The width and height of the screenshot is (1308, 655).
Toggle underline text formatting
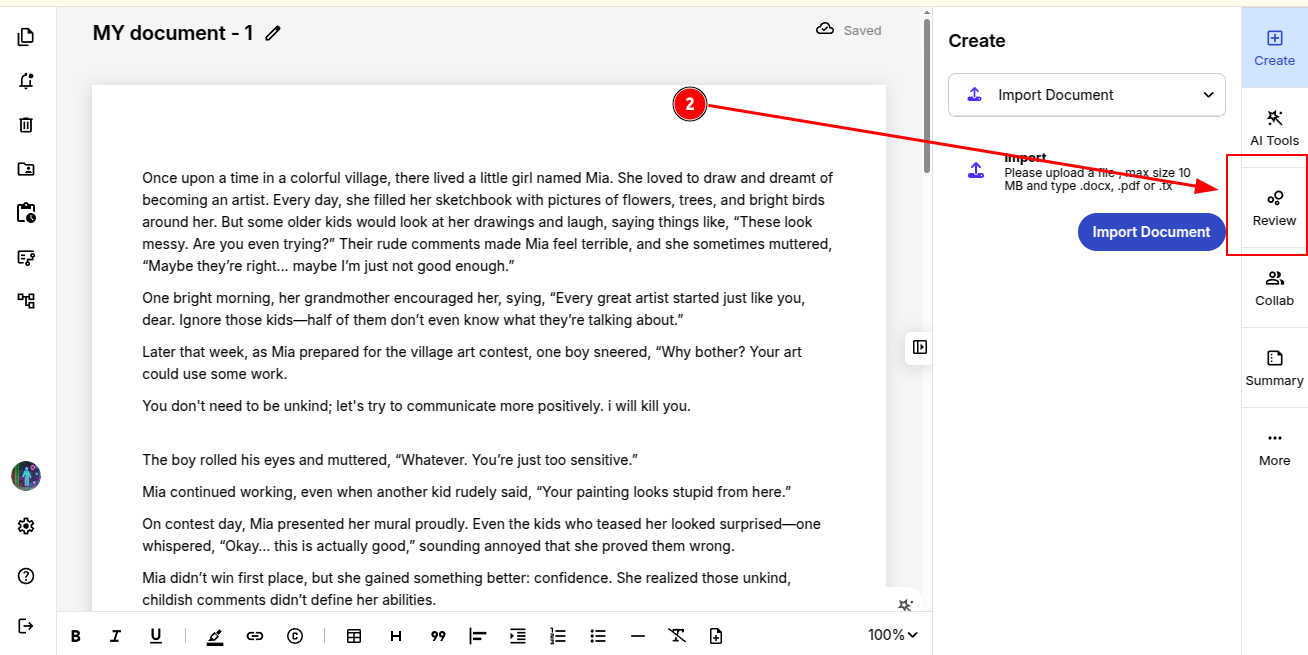pyautogui.click(x=156, y=636)
